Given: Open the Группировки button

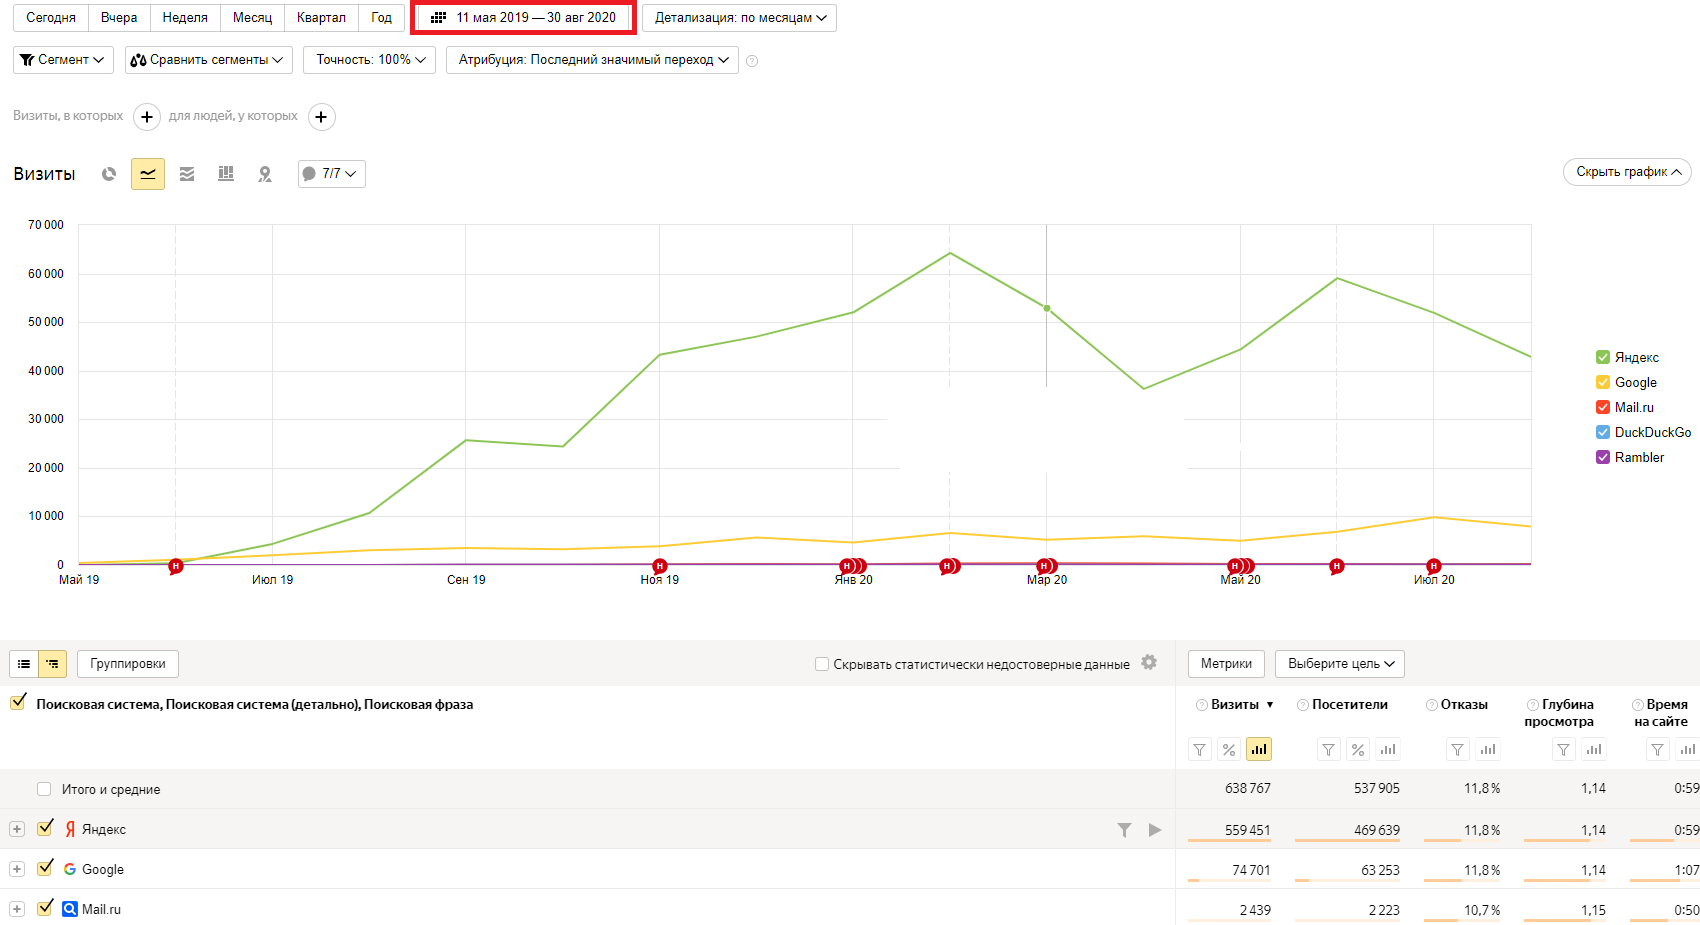Looking at the screenshot, I should point(128,664).
